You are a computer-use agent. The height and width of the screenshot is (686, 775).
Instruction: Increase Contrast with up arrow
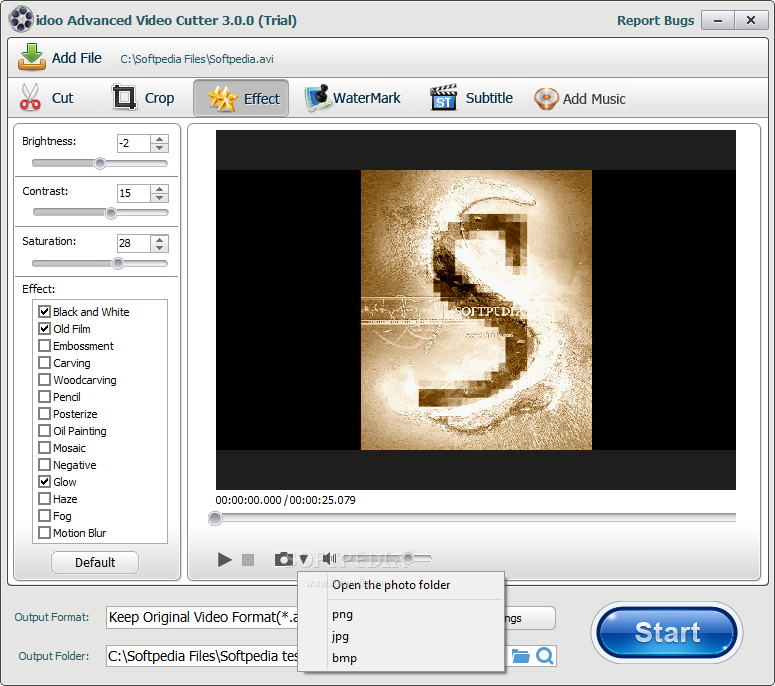tap(159, 189)
